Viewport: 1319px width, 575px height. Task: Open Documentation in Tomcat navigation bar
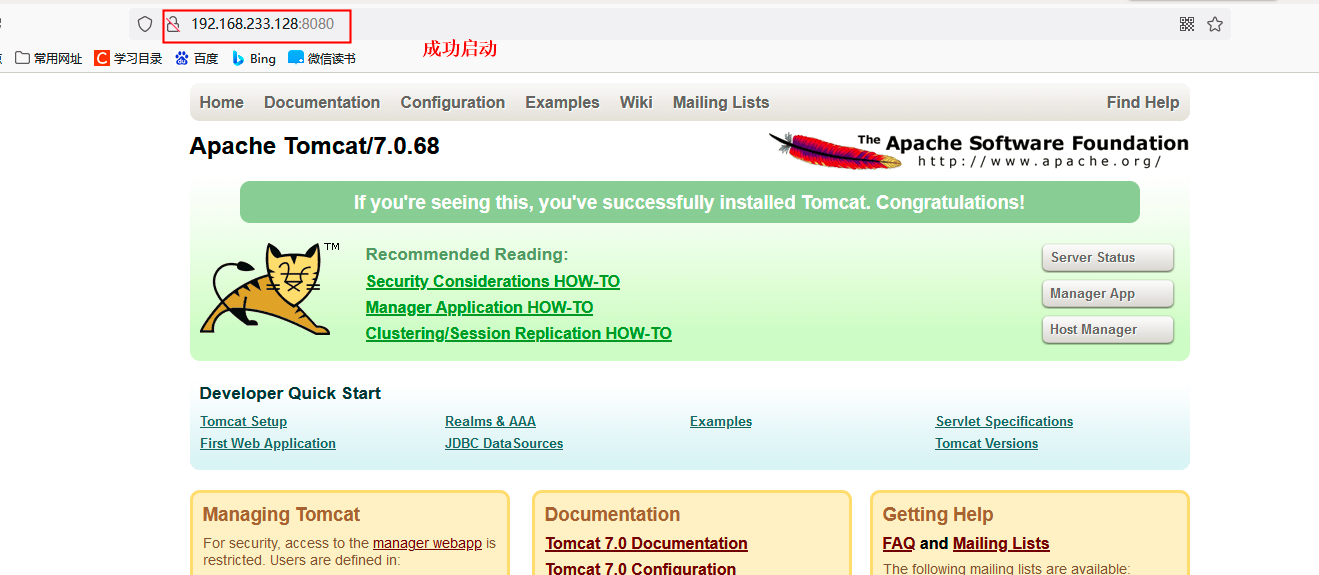[x=322, y=102]
